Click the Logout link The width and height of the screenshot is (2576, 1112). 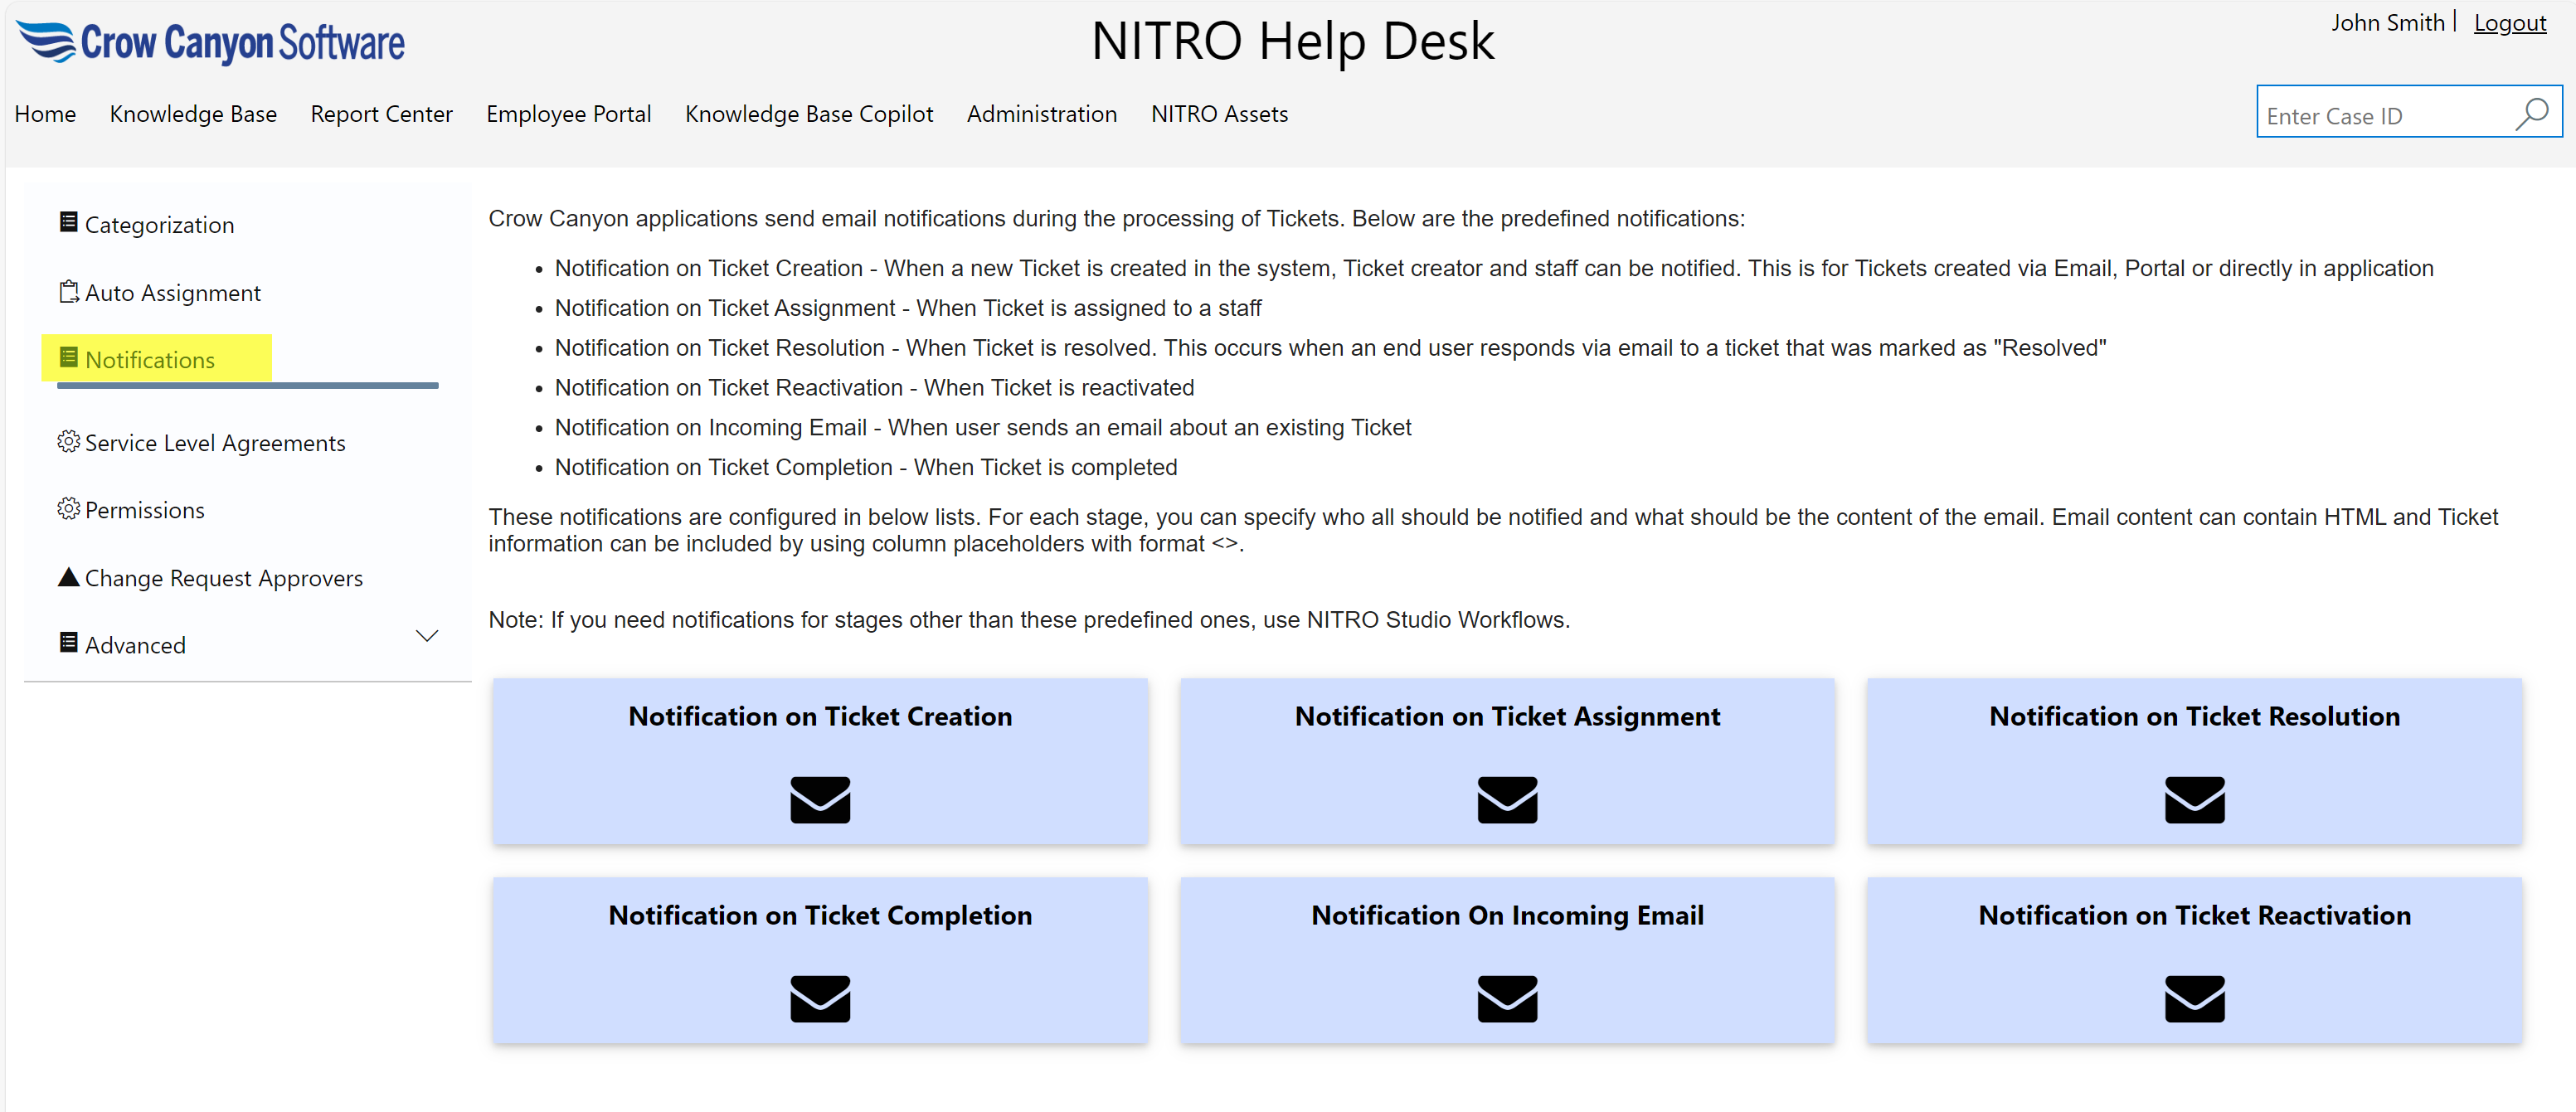click(x=2508, y=23)
